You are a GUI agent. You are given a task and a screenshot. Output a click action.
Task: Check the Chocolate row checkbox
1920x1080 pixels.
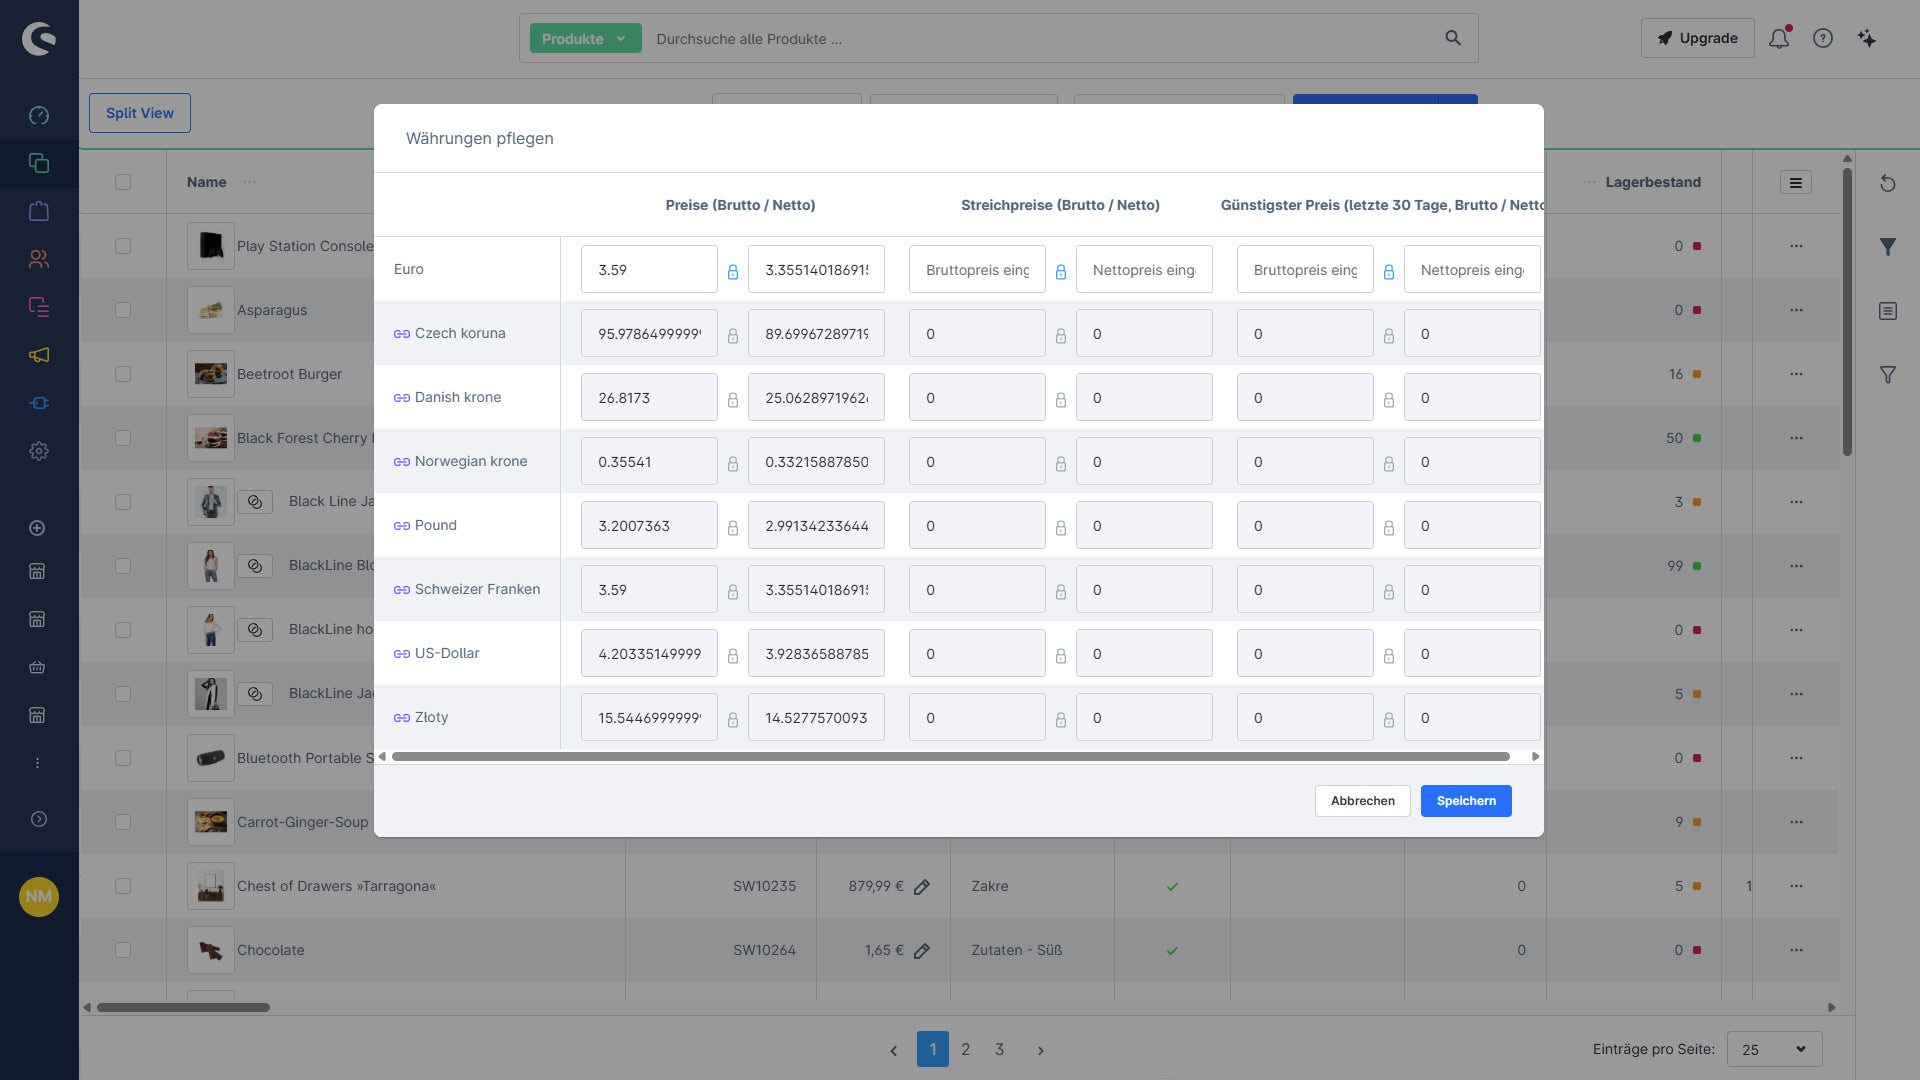click(x=123, y=950)
